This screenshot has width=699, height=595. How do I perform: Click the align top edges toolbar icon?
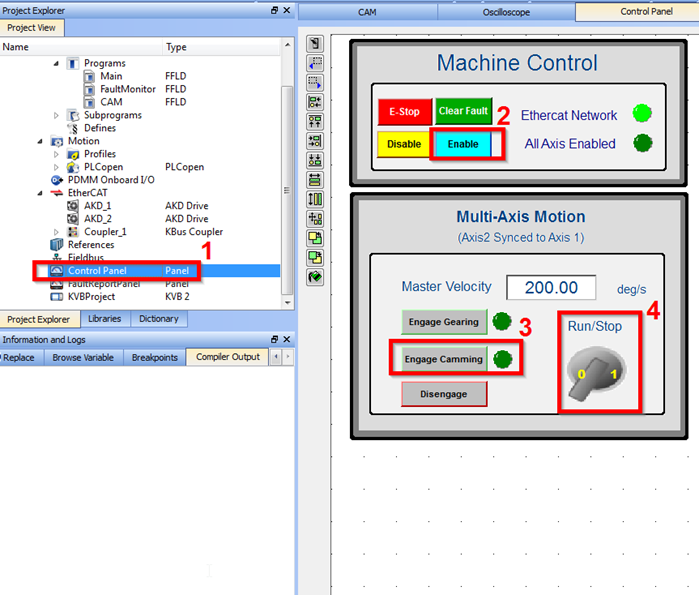pyautogui.click(x=315, y=122)
